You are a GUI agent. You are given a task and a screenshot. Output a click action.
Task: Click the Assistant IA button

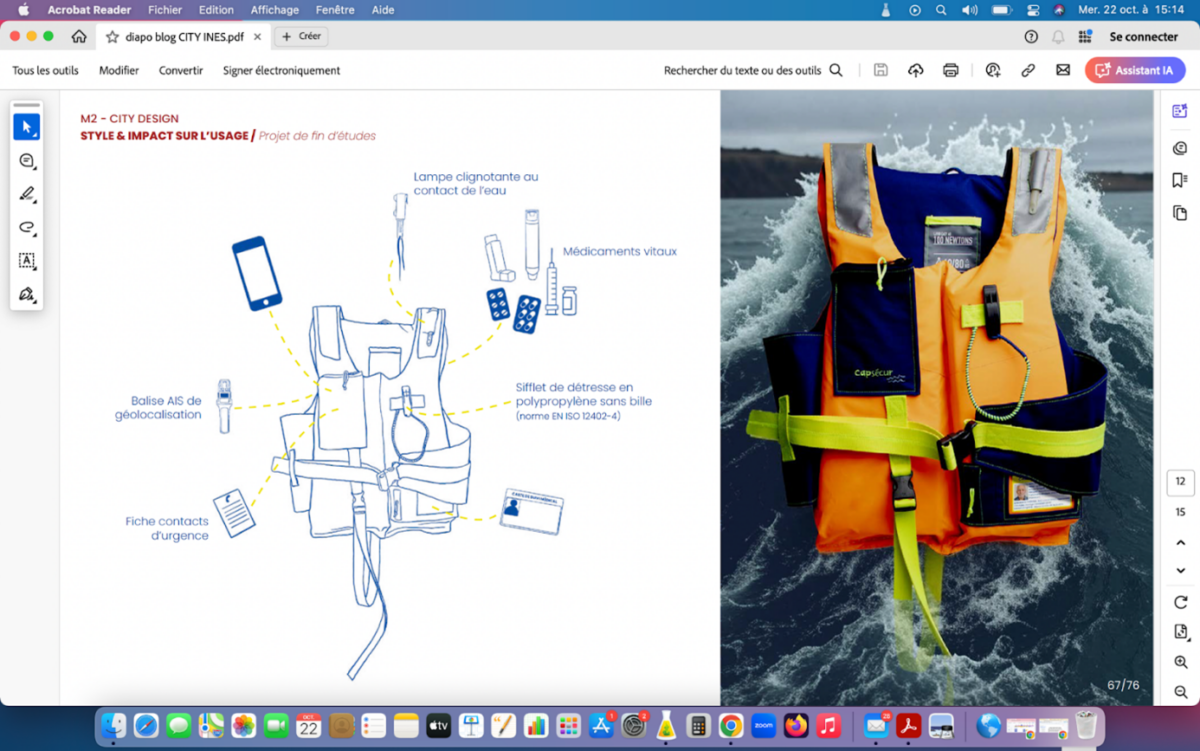coord(1135,71)
